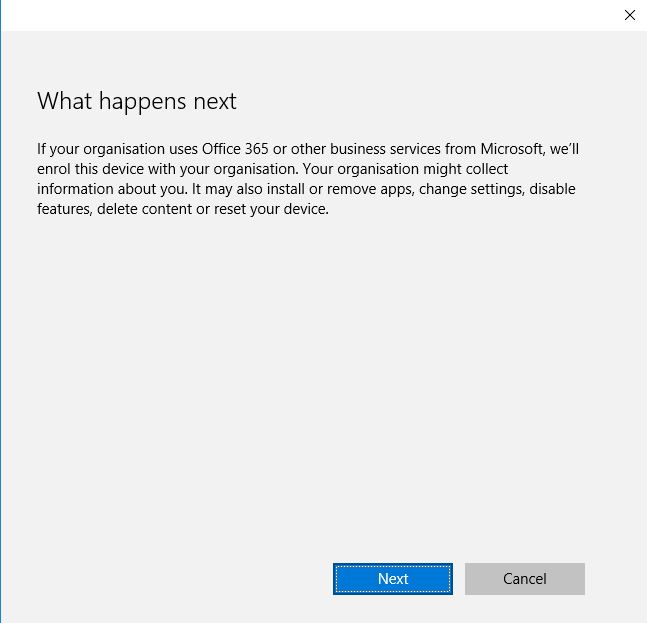
Task: Click the Next button
Action: [x=392, y=579]
